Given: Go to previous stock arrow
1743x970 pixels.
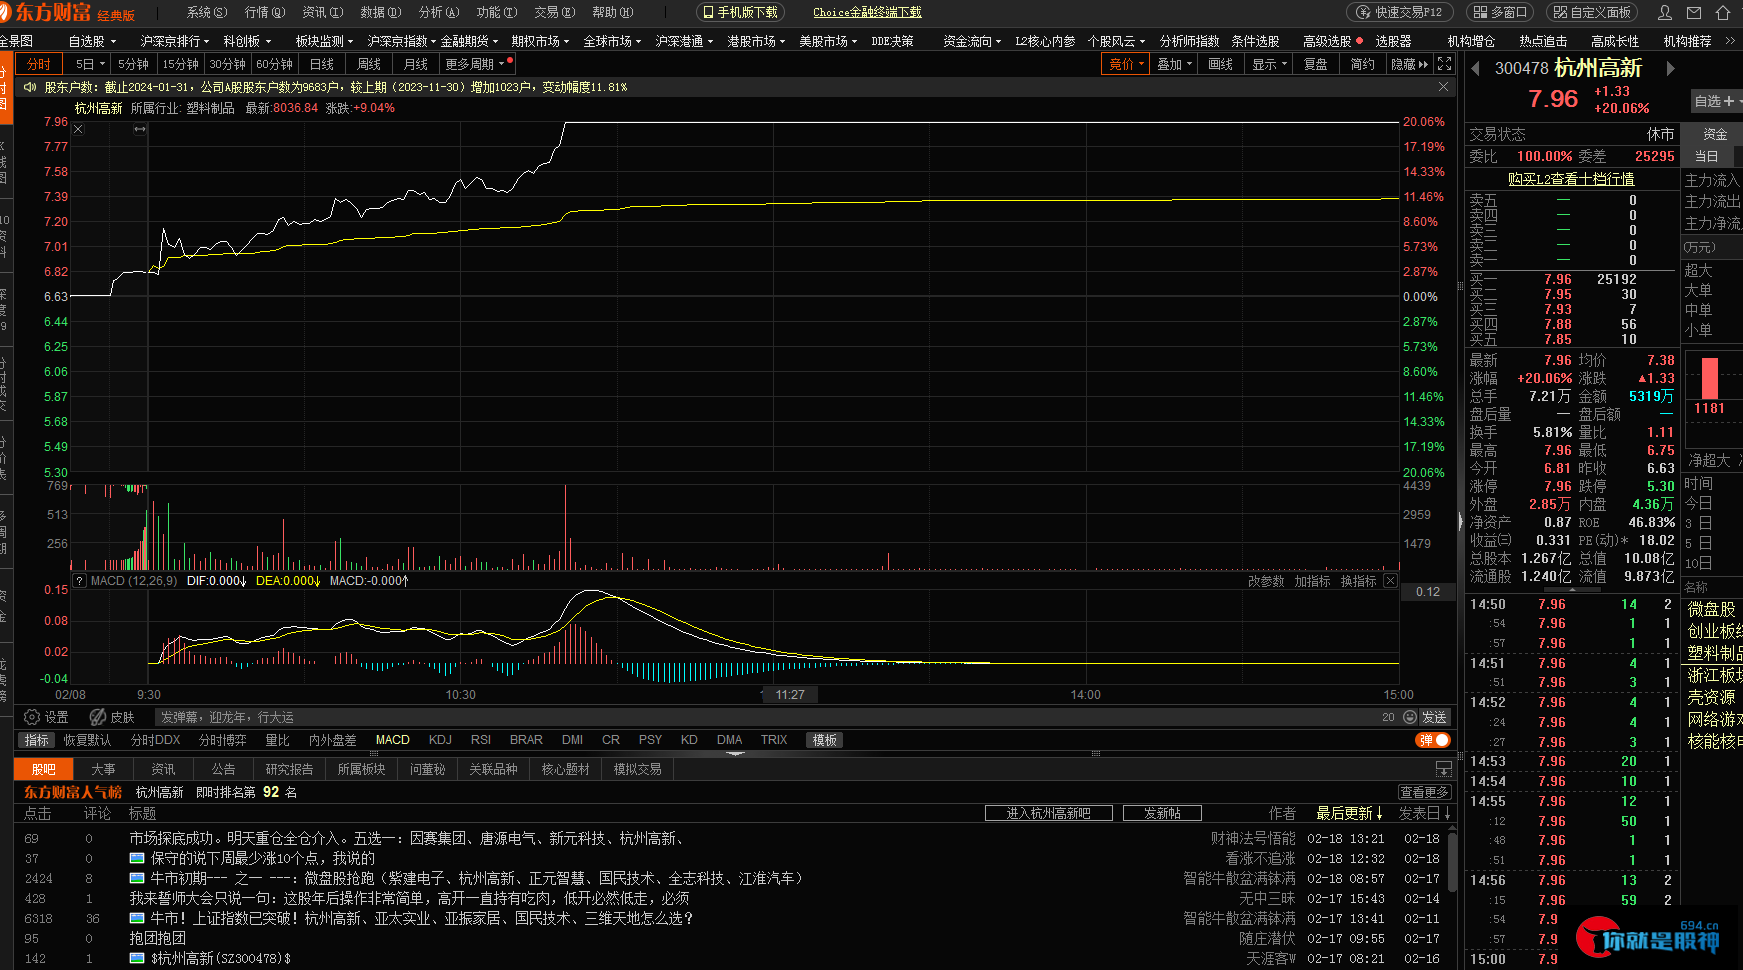Looking at the screenshot, I should [1475, 68].
